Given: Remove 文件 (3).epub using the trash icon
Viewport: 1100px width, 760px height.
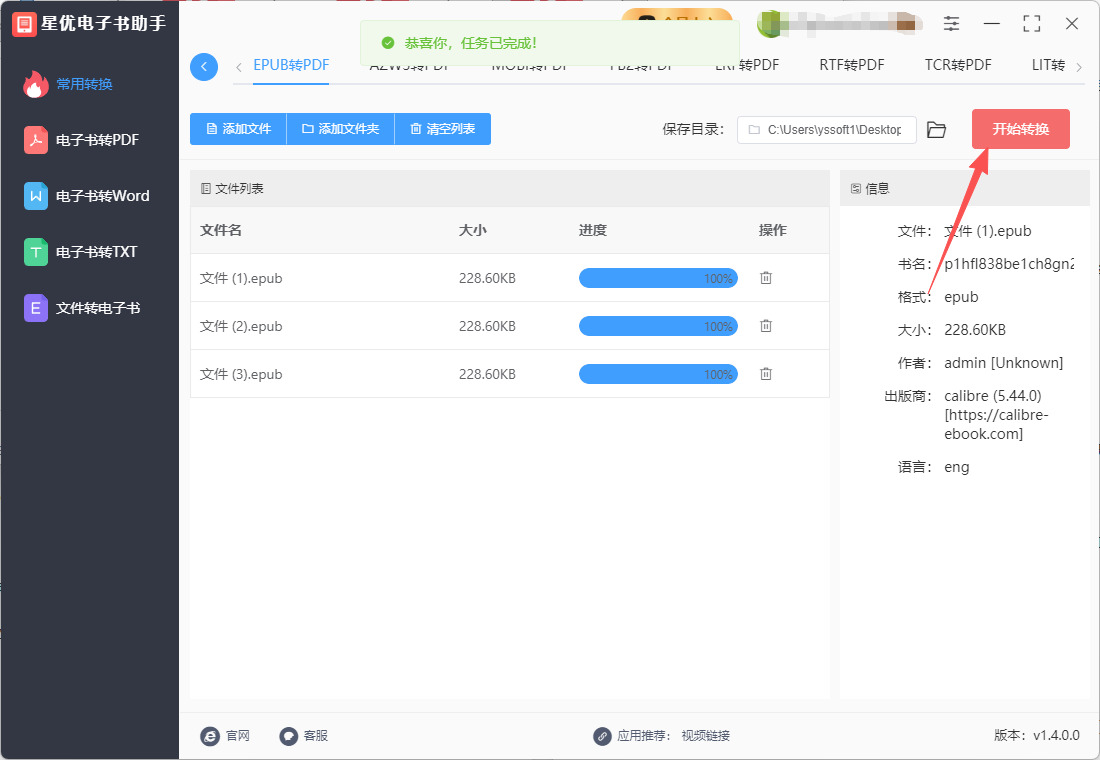Looking at the screenshot, I should 766,374.
